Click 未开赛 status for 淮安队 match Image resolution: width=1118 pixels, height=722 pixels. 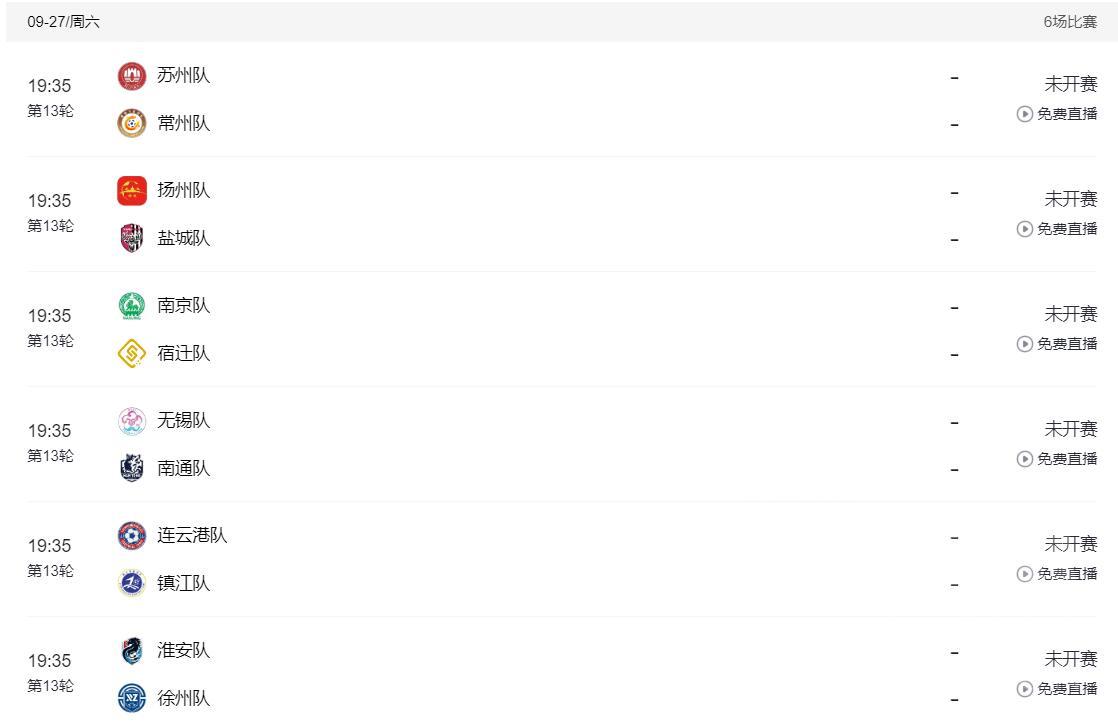pos(1071,659)
